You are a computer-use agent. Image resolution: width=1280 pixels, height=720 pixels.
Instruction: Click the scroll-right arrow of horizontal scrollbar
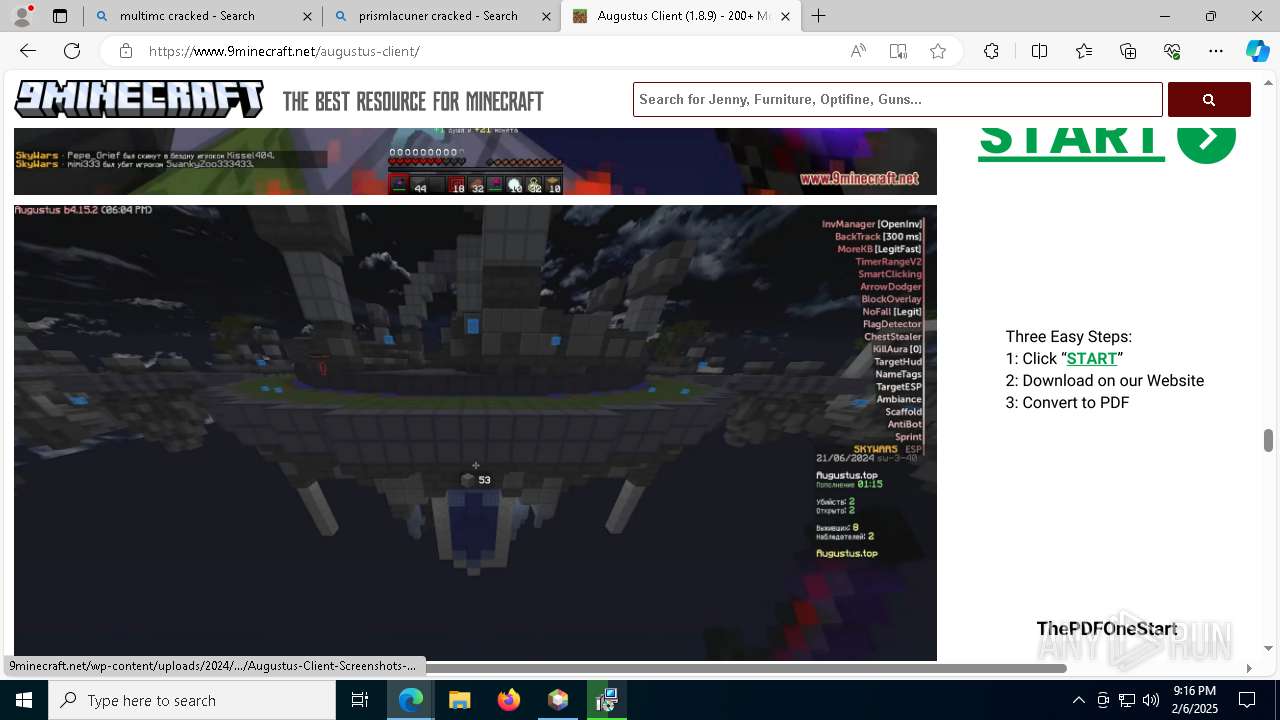pos(1248,668)
